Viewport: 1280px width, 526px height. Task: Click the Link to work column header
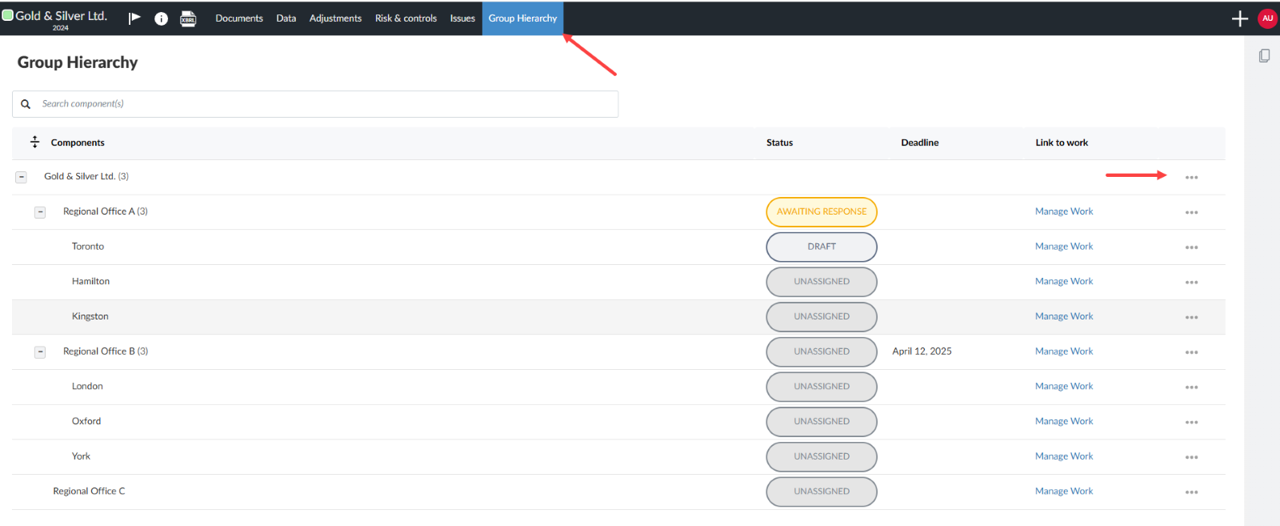(x=1062, y=142)
